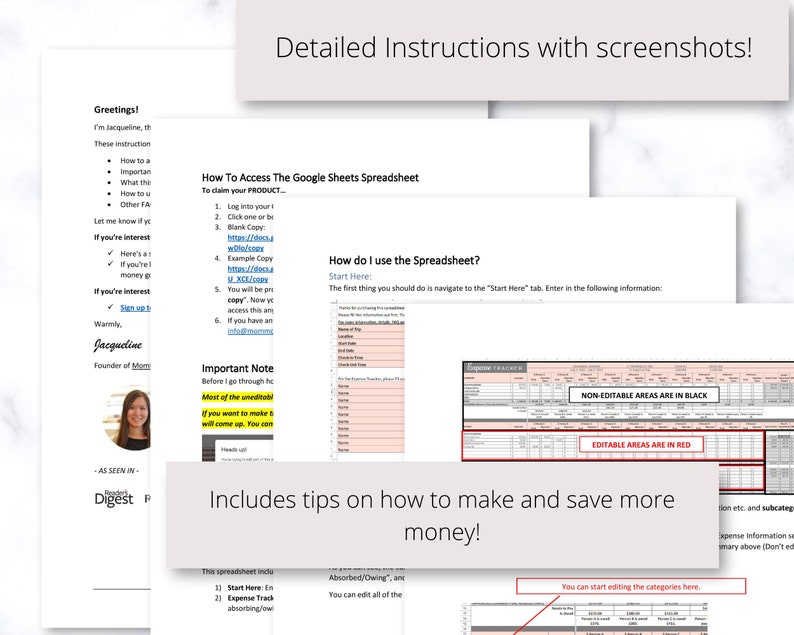Click the 'How To Access The Google Sheets Spreadsheet' heading
794x635 pixels.
[310, 178]
